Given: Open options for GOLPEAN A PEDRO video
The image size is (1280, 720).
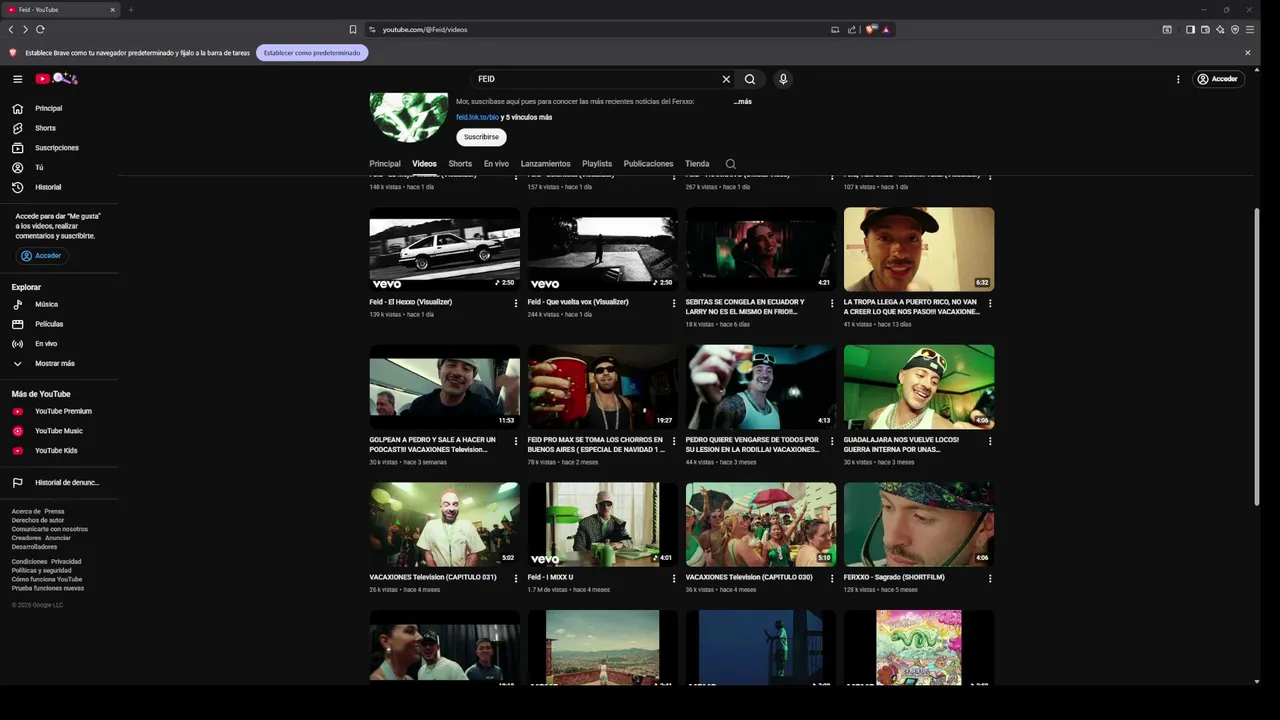Looking at the screenshot, I should [x=516, y=441].
